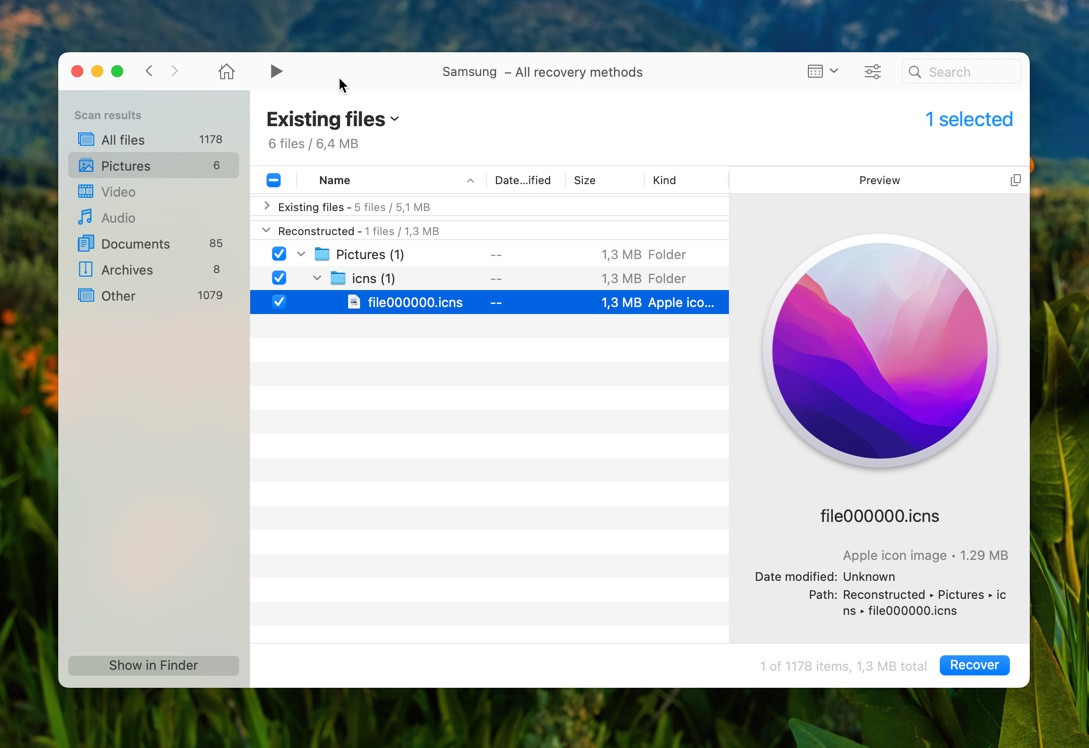Click '6 files / 6,4 MB' subtitle
Image resolution: width=1089 pixels, height=748 pixels.
click(x=313, y=144)
